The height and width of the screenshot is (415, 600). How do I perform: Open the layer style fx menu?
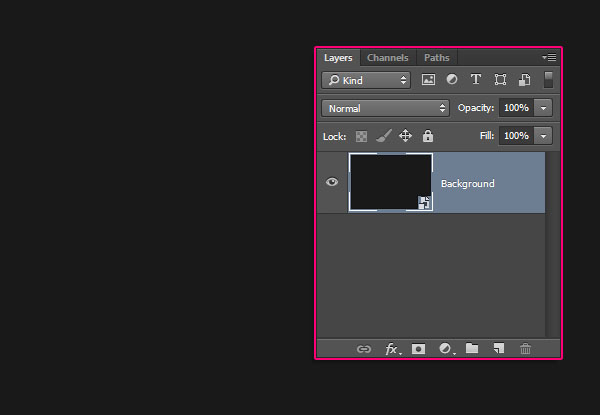[x=392, y=349]
